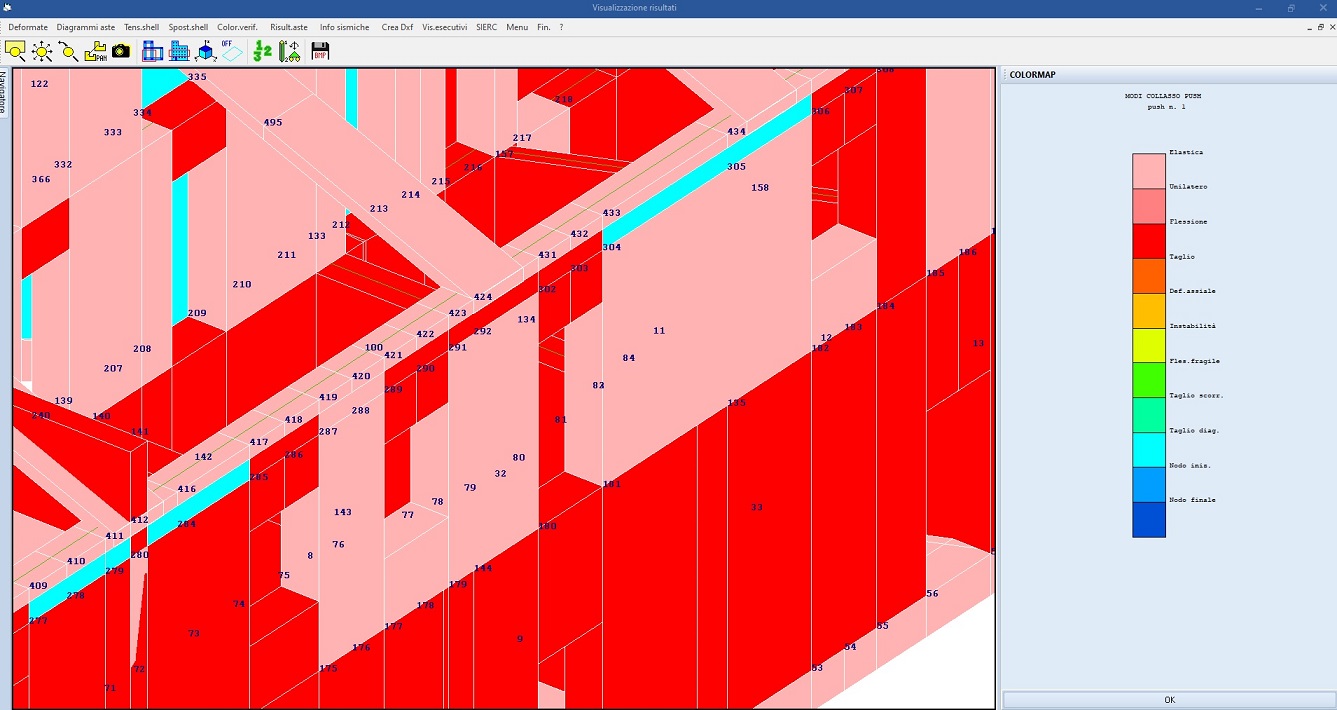This screenshot has height=710, width=1337.
Task: Click the camera snapshot icon
Action: tap(121, 51)
